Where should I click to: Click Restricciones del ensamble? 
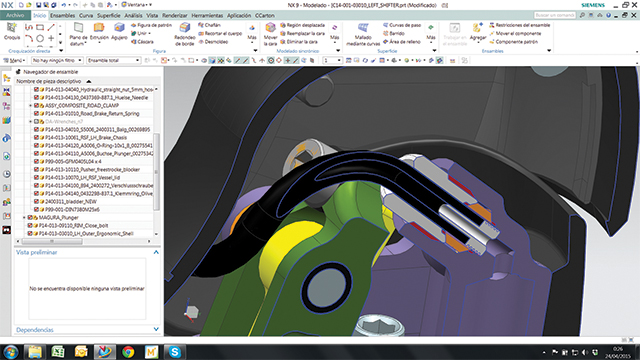tap(520, 25)
